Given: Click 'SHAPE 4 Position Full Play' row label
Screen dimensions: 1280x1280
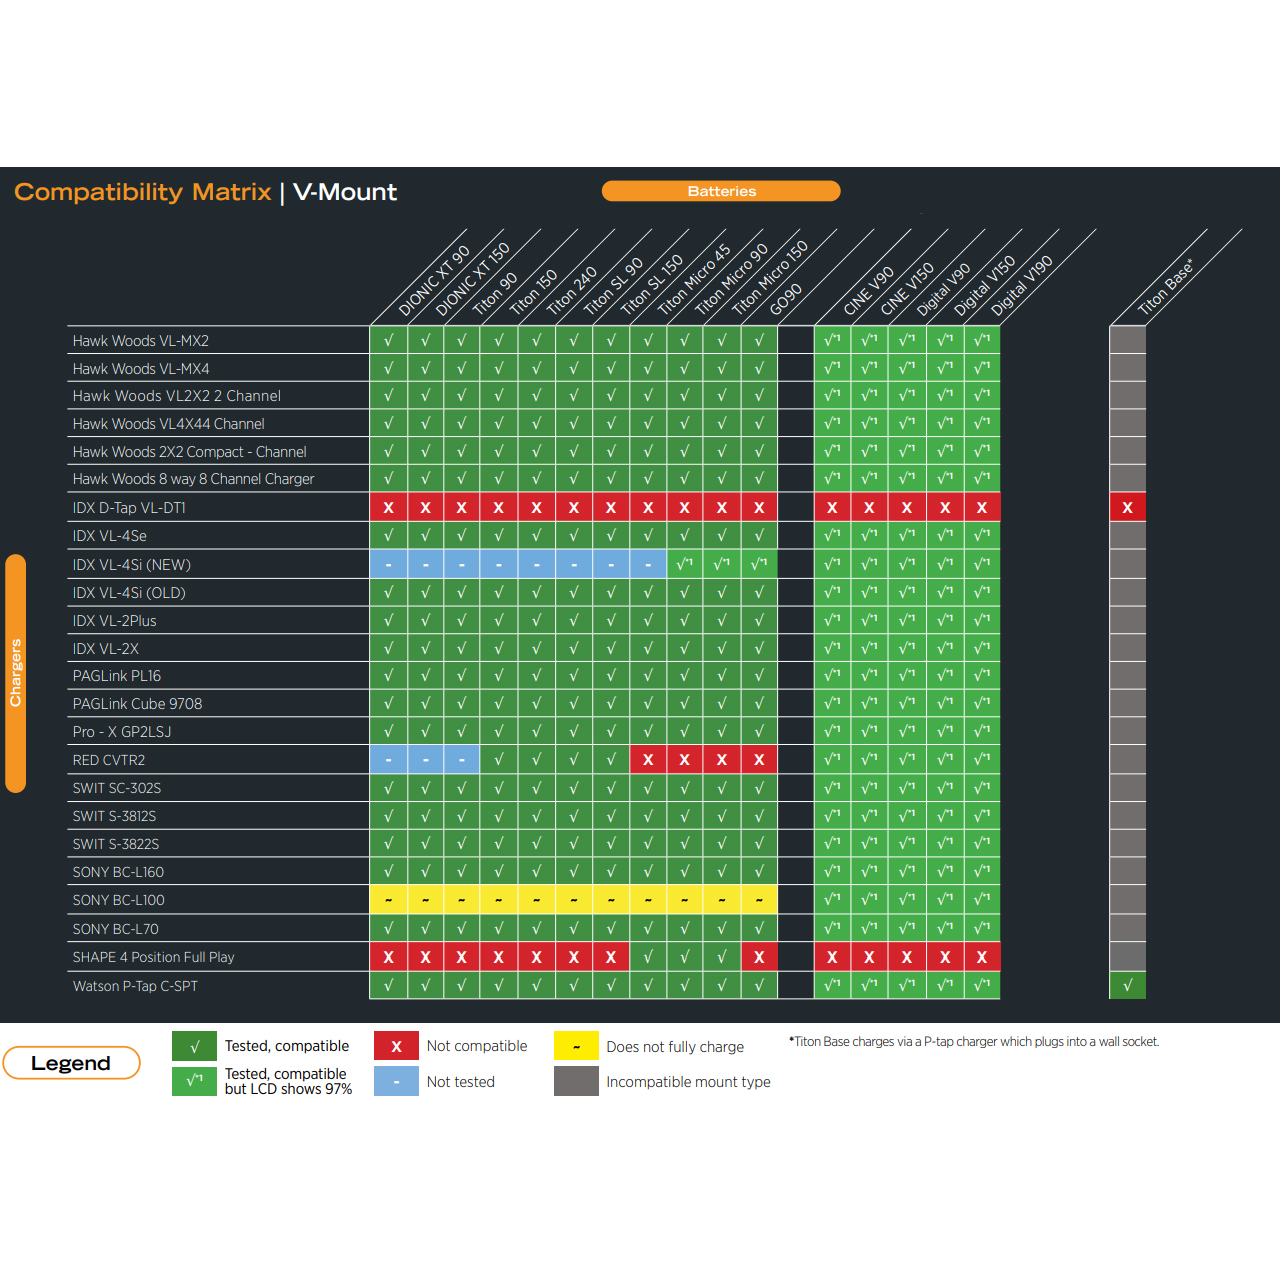Looking at the screenshot, I should (154, 957).
